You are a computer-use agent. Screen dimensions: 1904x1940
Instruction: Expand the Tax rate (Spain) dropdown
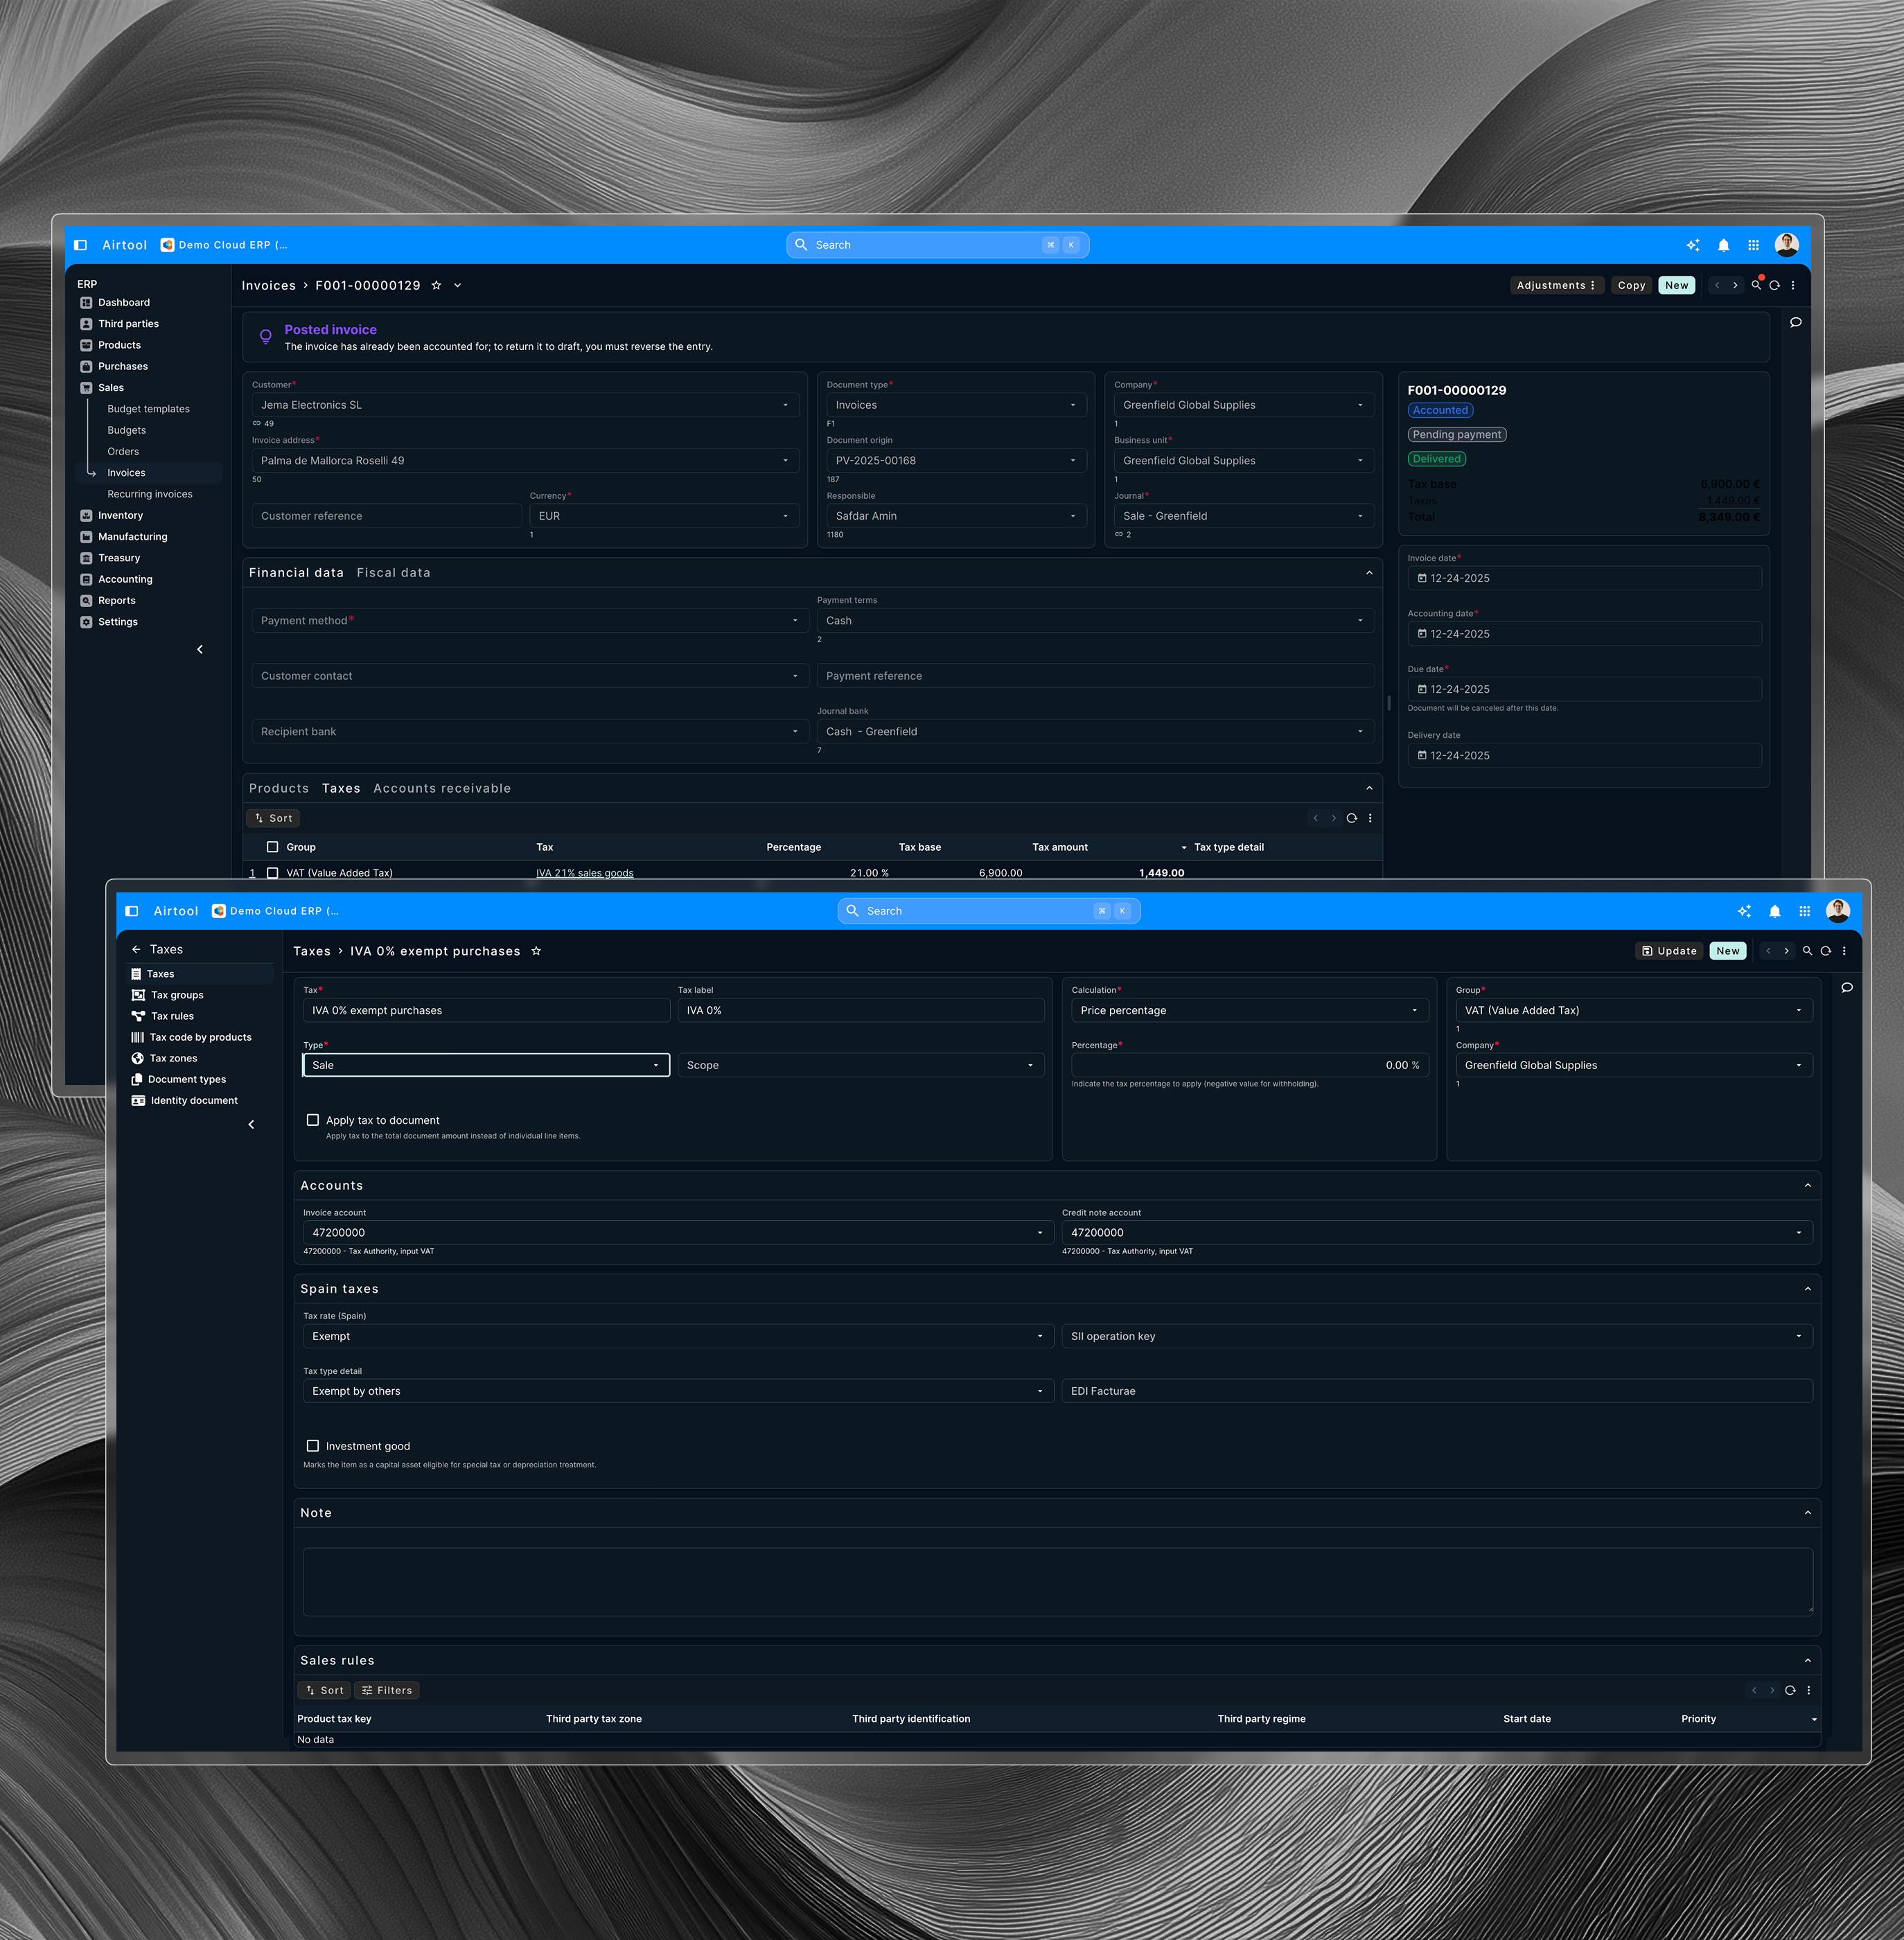click(677, 1336)
